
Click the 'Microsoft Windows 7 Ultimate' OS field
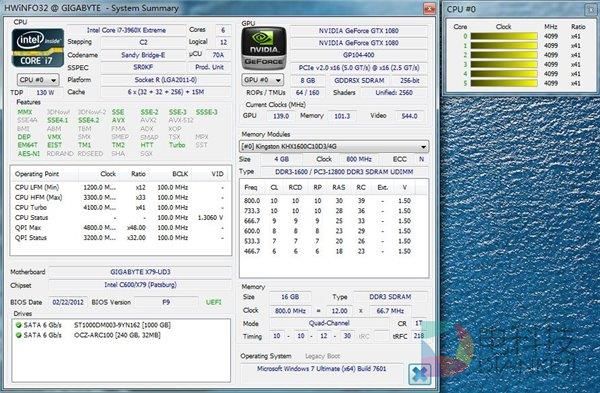coord(321,369)
